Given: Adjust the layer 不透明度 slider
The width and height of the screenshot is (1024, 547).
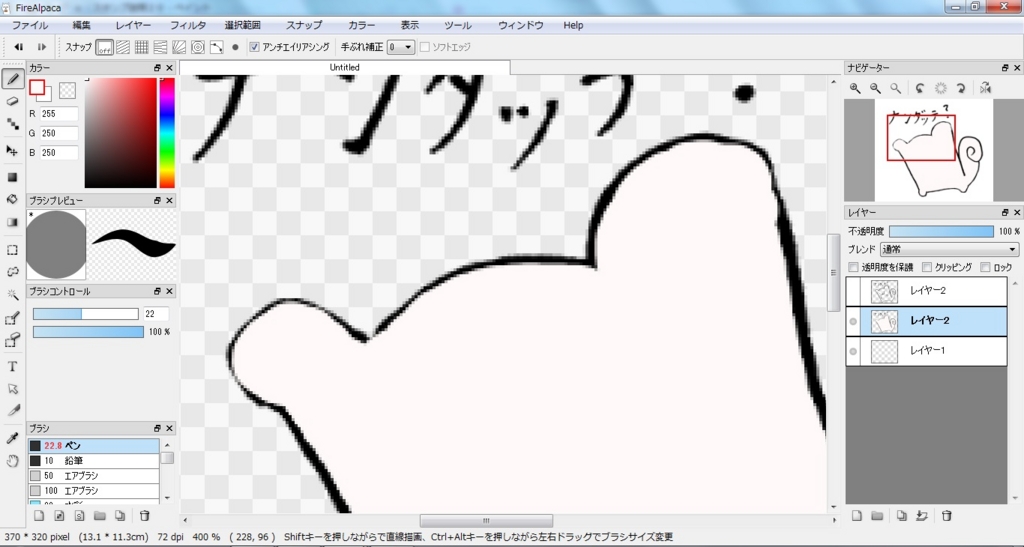Looking at the screenshot, I should point(941,231).
